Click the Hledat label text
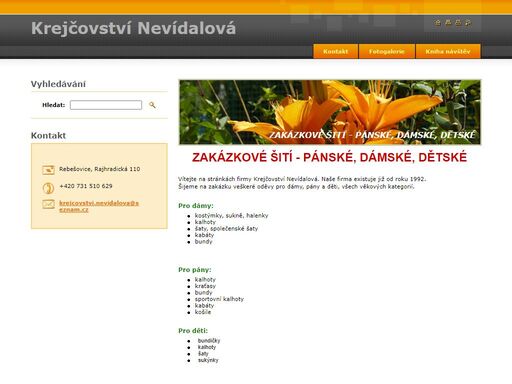Image resolution: width=512 pixels, height=384 pixels. (53, 105)
